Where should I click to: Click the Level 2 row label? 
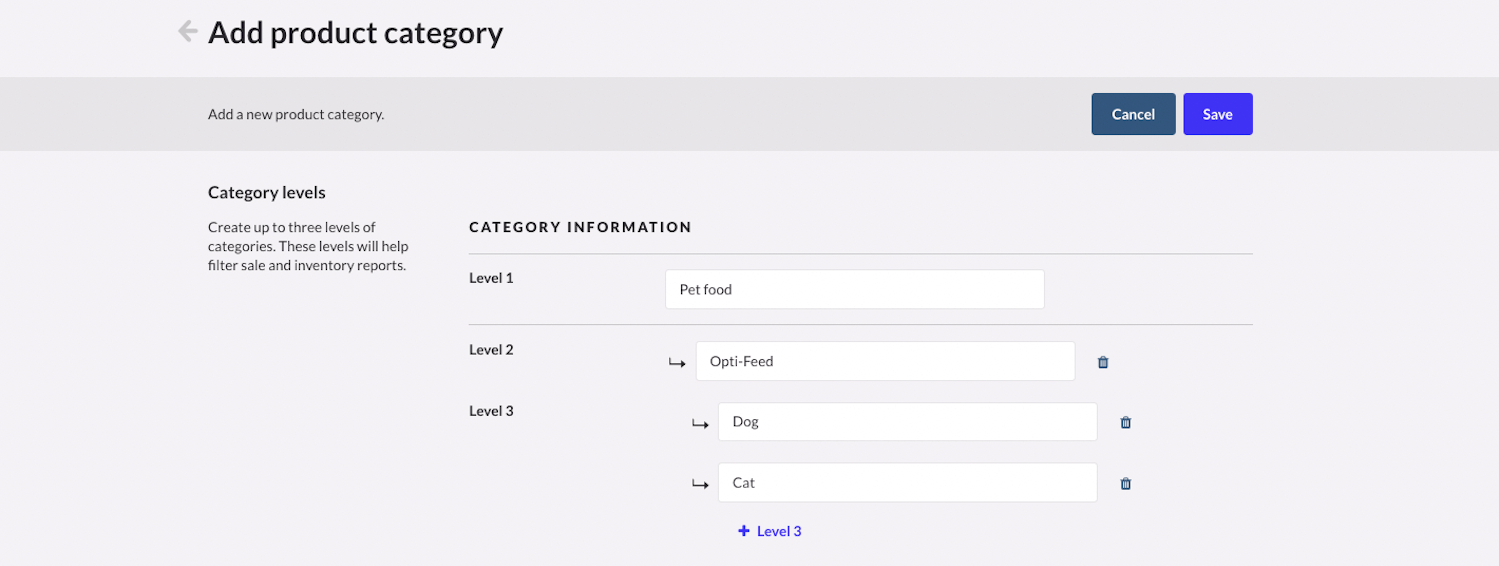pos(491,350)
